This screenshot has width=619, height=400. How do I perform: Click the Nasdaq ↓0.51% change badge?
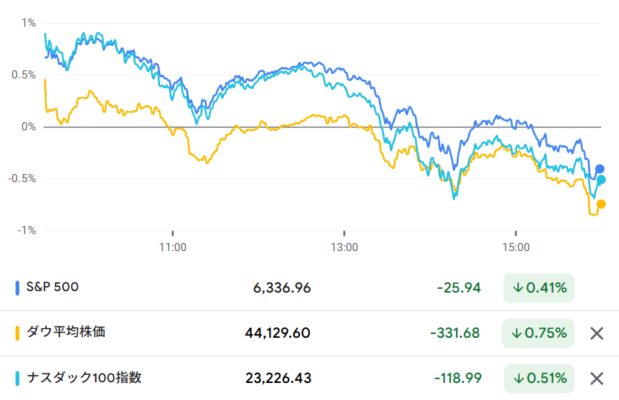coord(539,378)
